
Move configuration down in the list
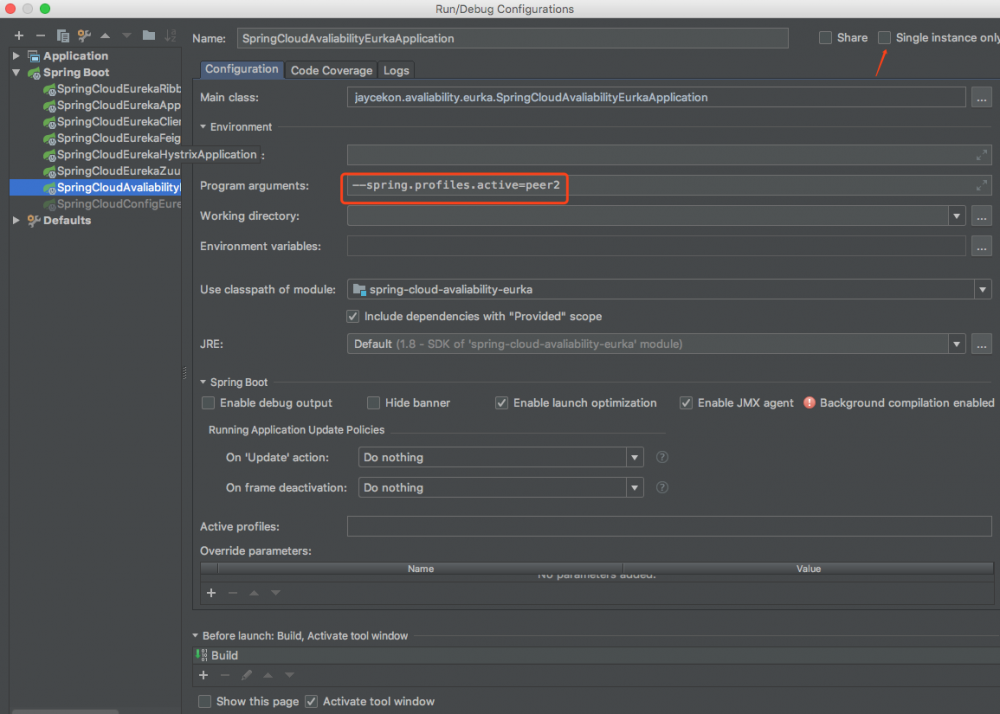[126, 36]
